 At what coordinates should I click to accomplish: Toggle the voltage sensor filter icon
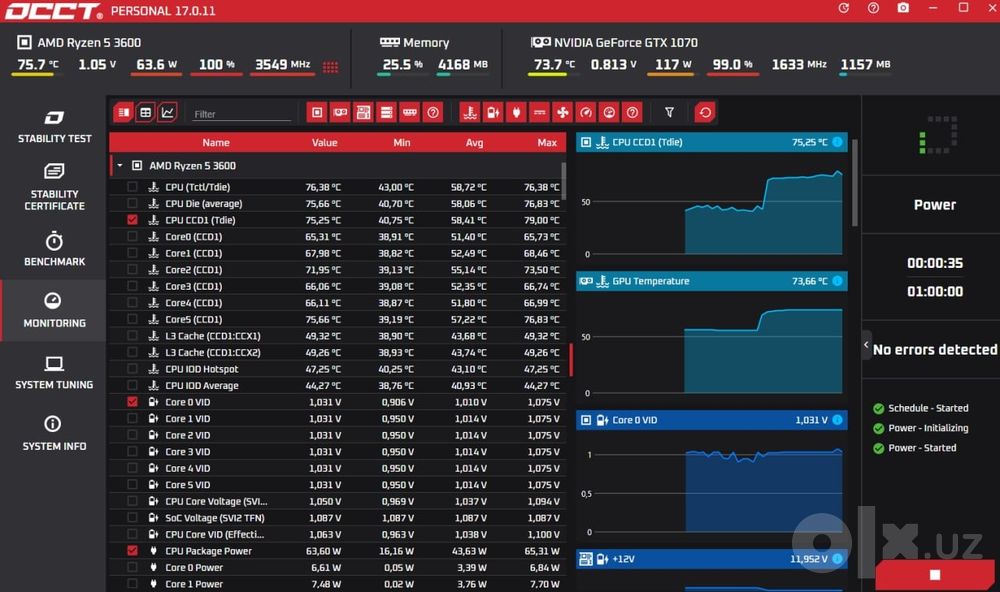coord(493,113)
